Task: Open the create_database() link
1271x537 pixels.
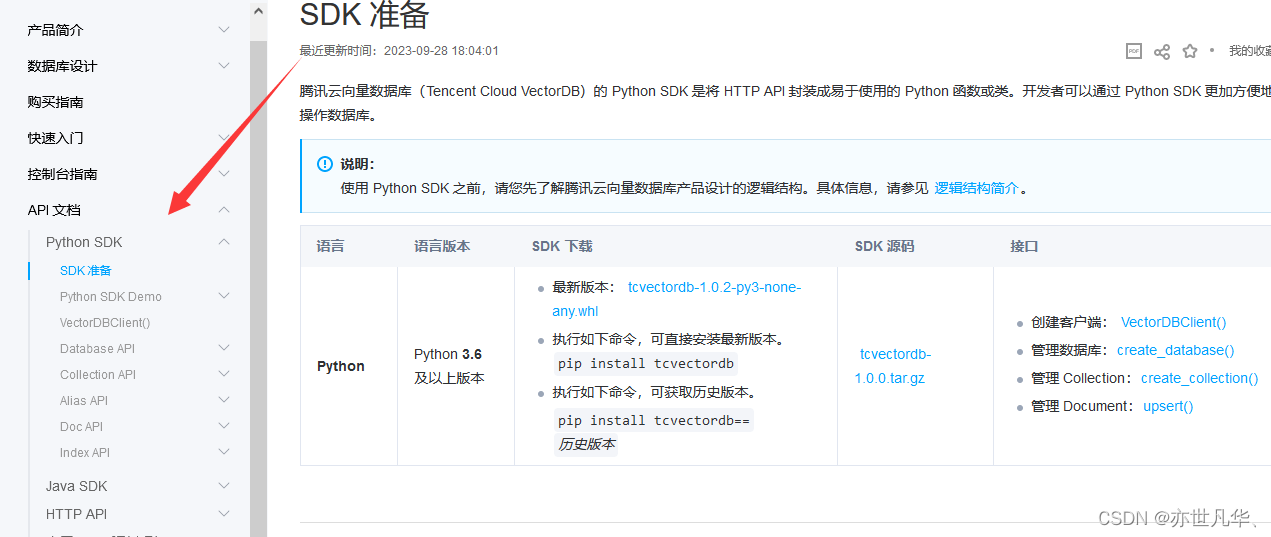Action: click(x=1175, y=350)
